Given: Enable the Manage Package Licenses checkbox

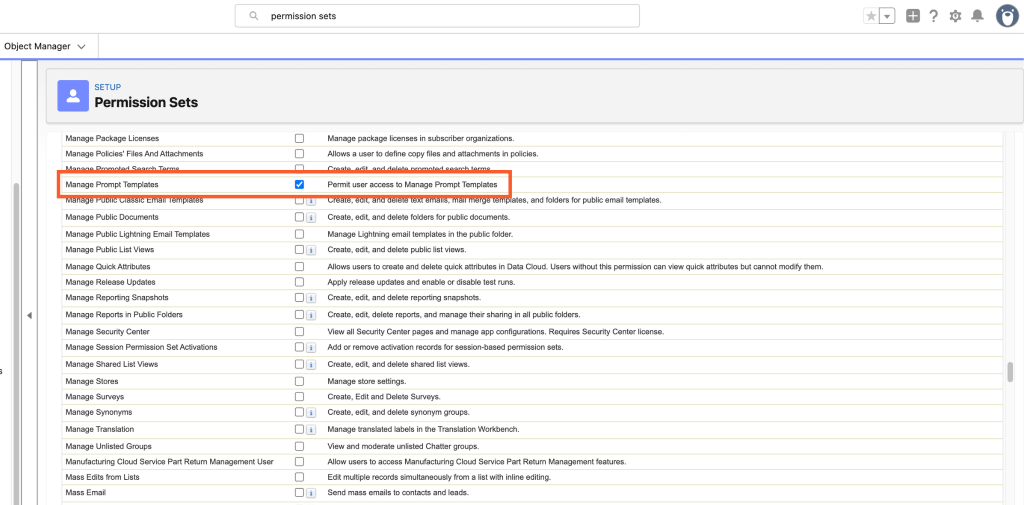Looking at the screenshot, I should click(x=299, y=138).
